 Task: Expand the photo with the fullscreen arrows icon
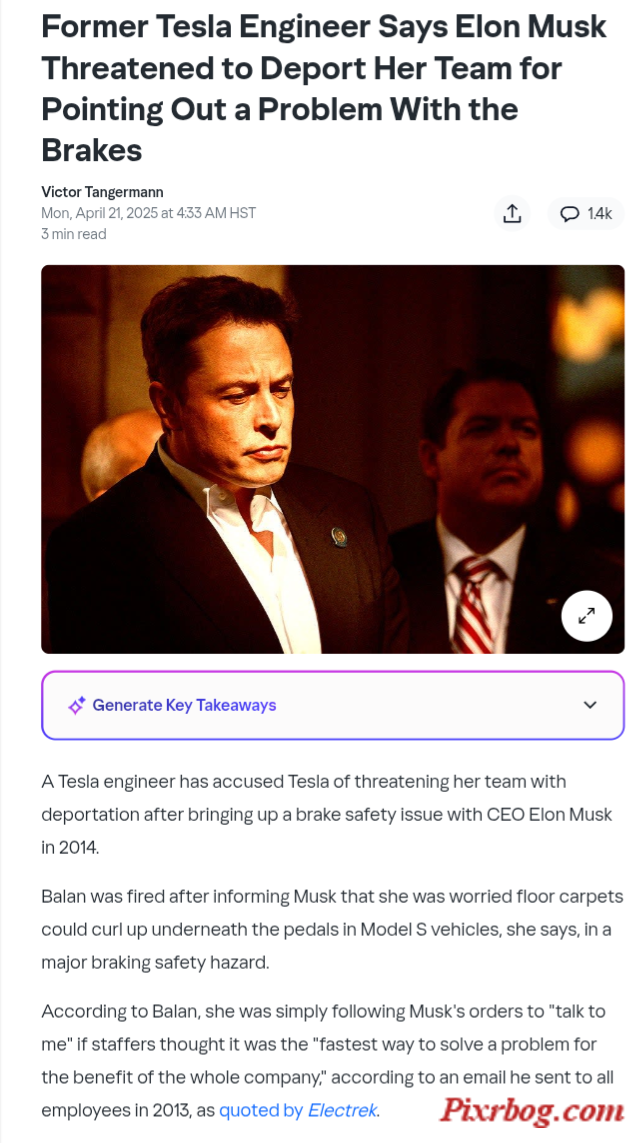tap(586, 616)
